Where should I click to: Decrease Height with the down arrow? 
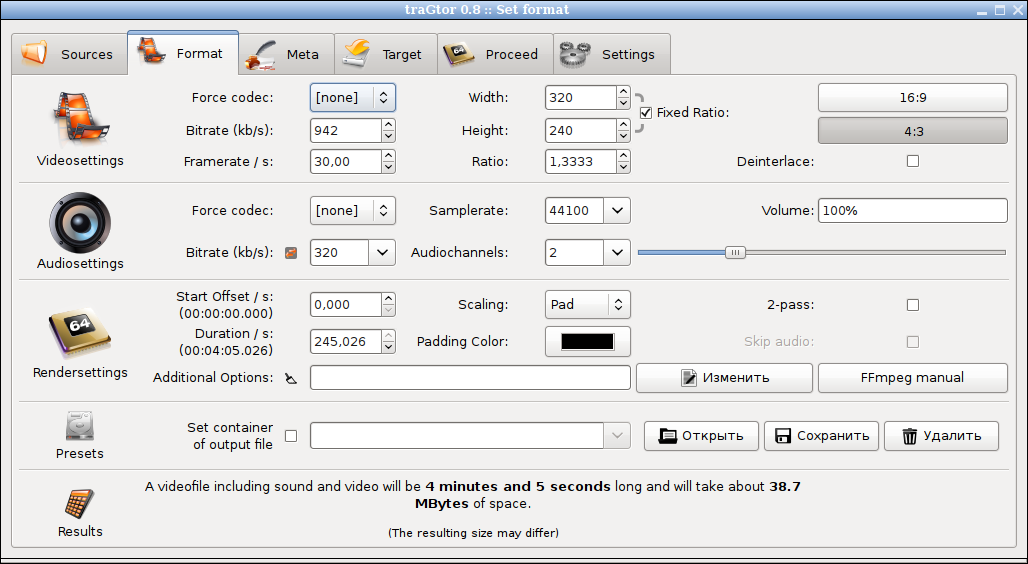(623, 136)
